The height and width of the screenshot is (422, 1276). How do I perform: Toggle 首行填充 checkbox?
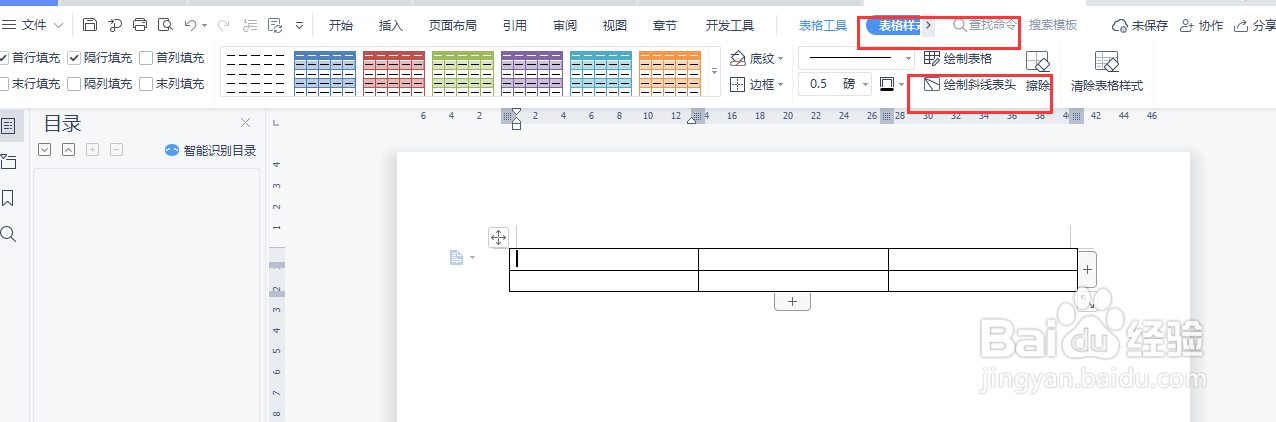coord(5,58)
